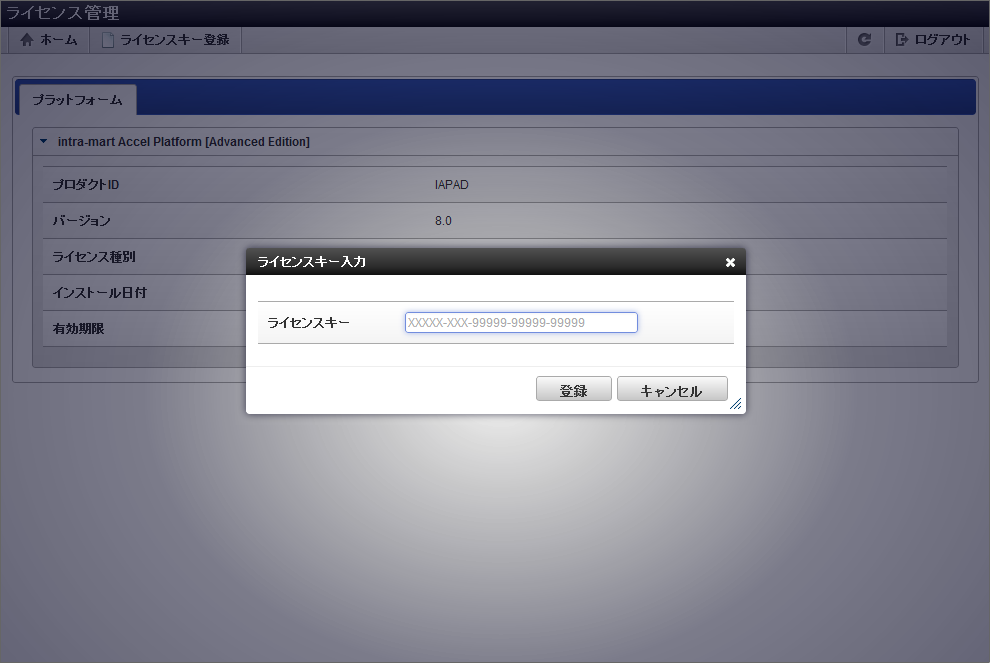Collapse intra-mart Accel Platform section triangle
Viewport: 990px width, 663px height.
click(x=44, y=141)
